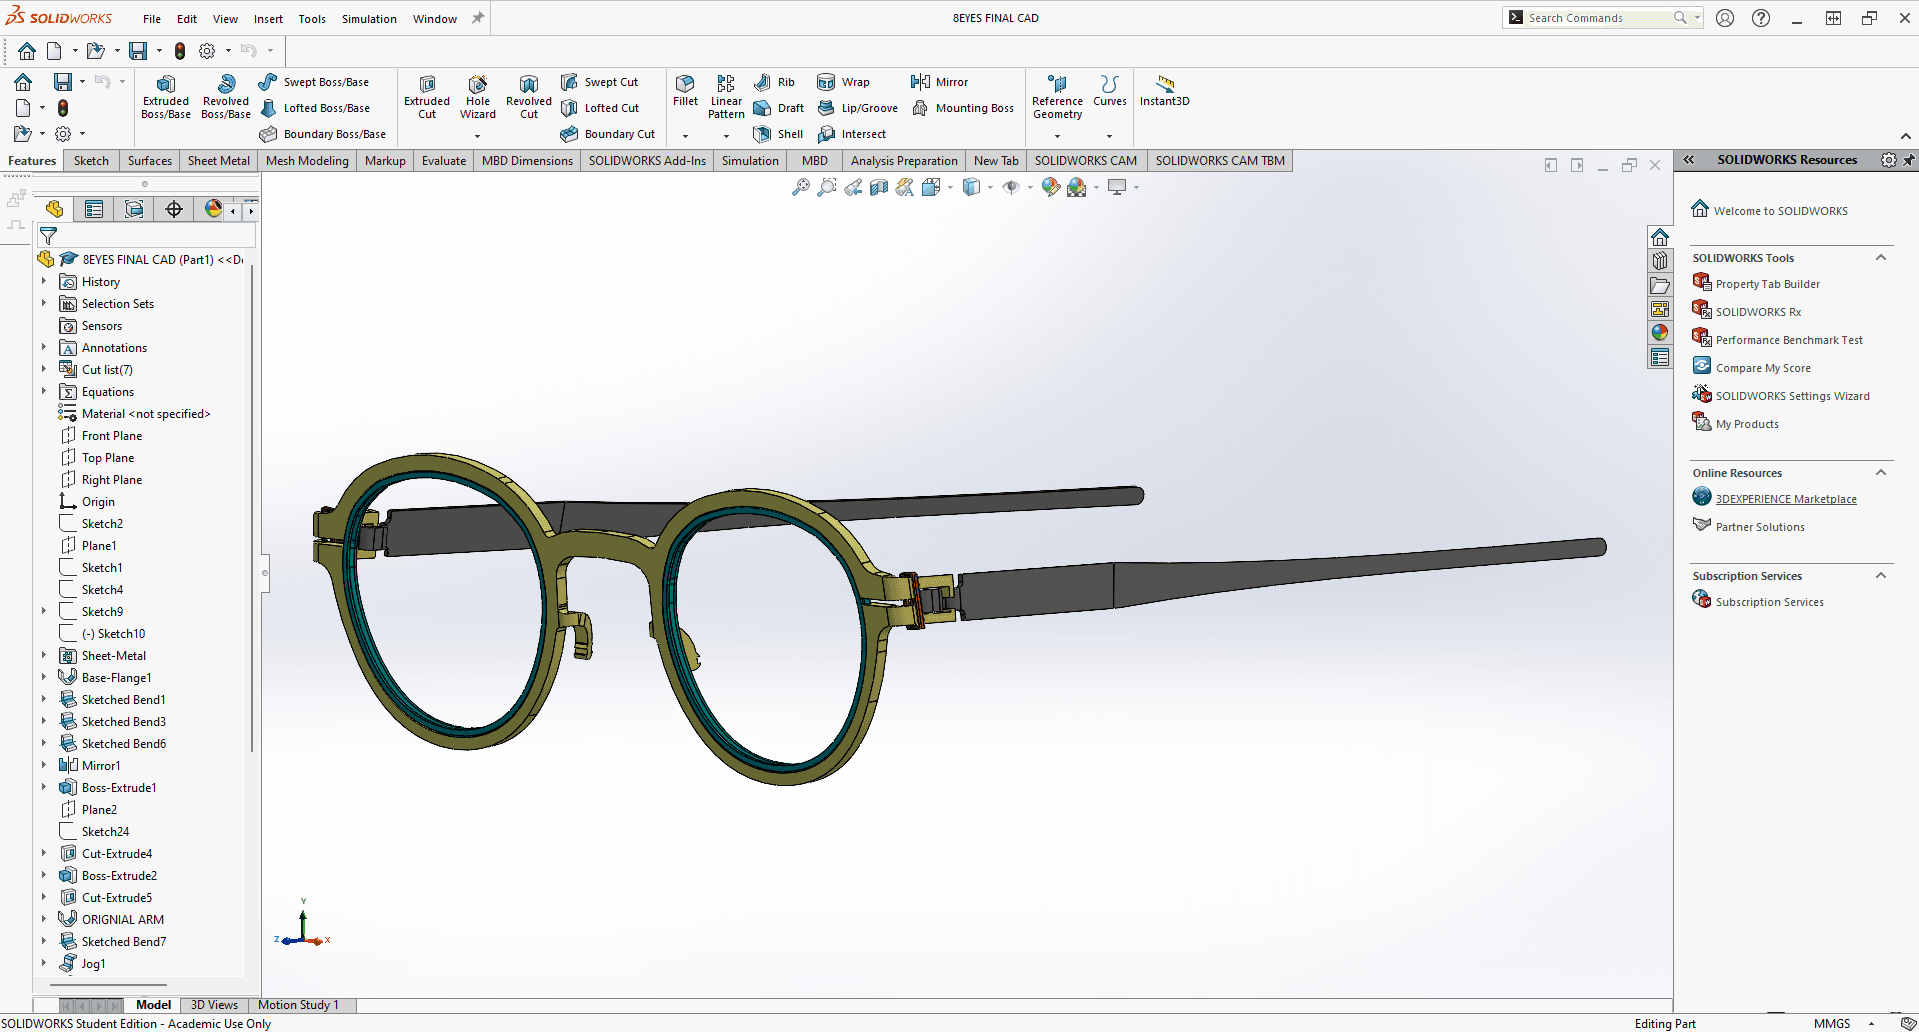Image resolution: width=1919 pixels, height=1032 pixels.
Task: Expand the Sheet-Metal tree node
Action: [x=44, y=656]
